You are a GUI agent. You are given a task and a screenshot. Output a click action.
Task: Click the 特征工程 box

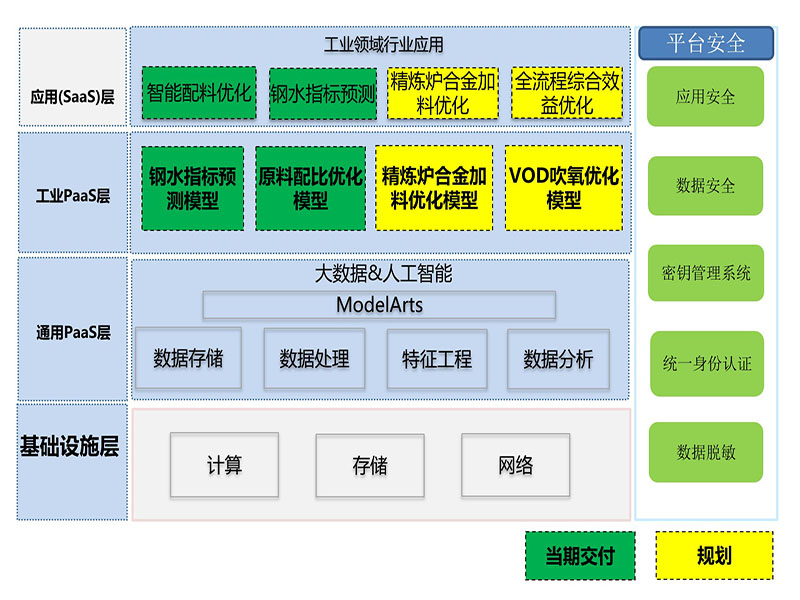click(x=437, y=359)
